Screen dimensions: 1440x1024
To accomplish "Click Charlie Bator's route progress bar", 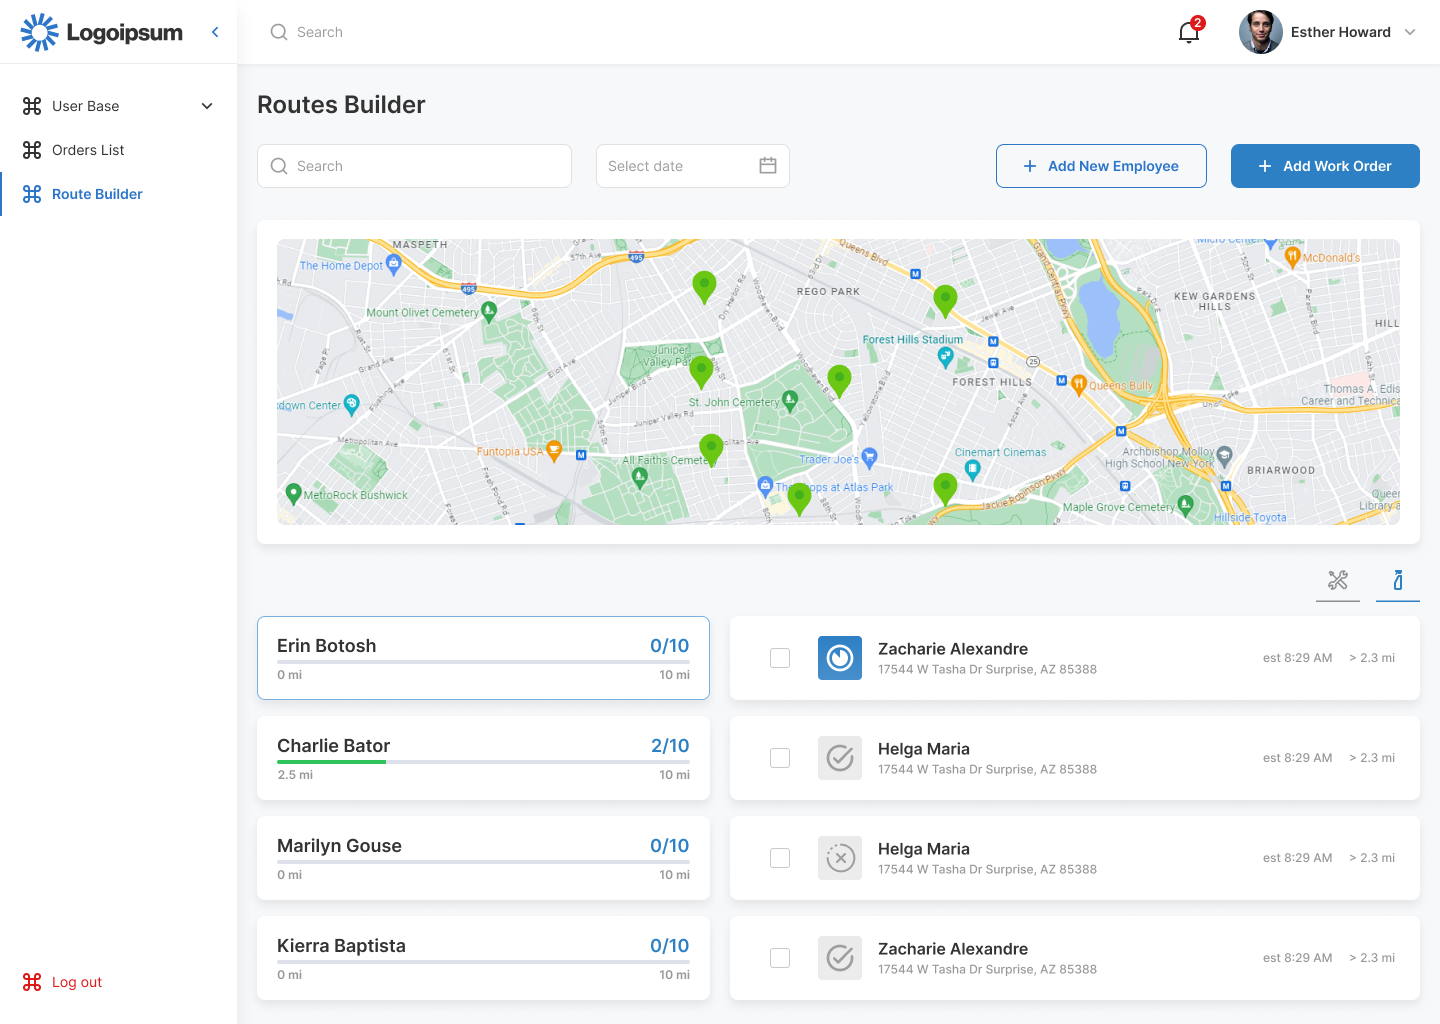I will coord(483,762).
